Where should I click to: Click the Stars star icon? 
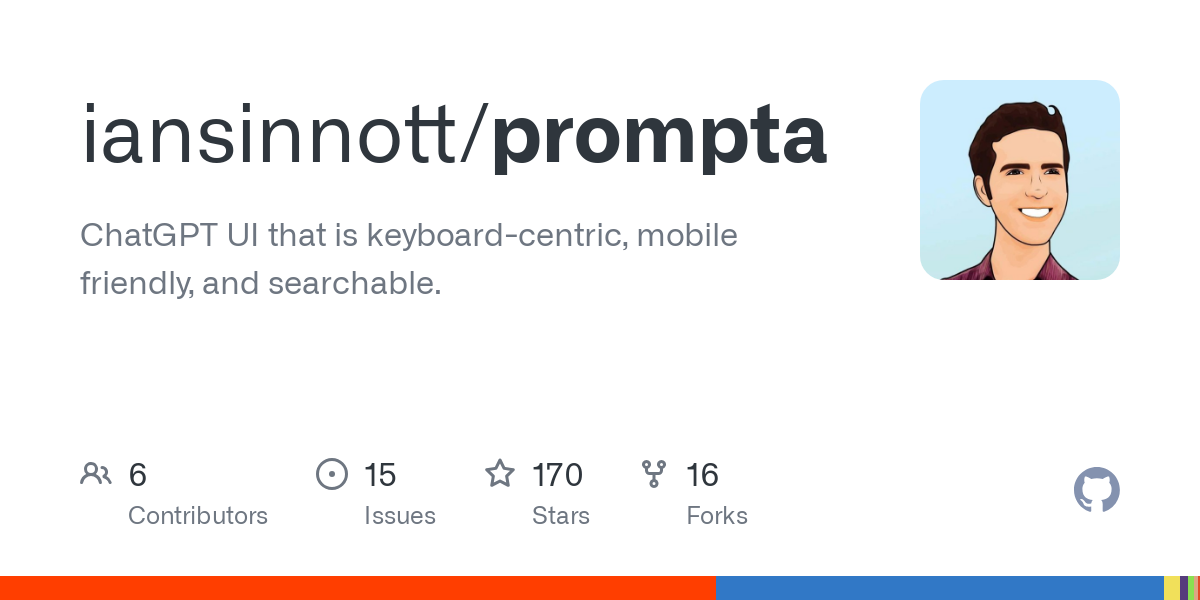500,474
